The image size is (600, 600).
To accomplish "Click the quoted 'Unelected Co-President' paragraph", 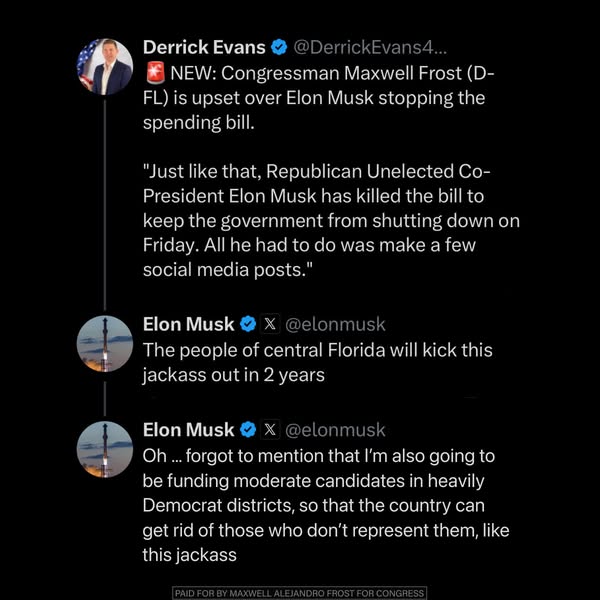I will click(330, 220).
